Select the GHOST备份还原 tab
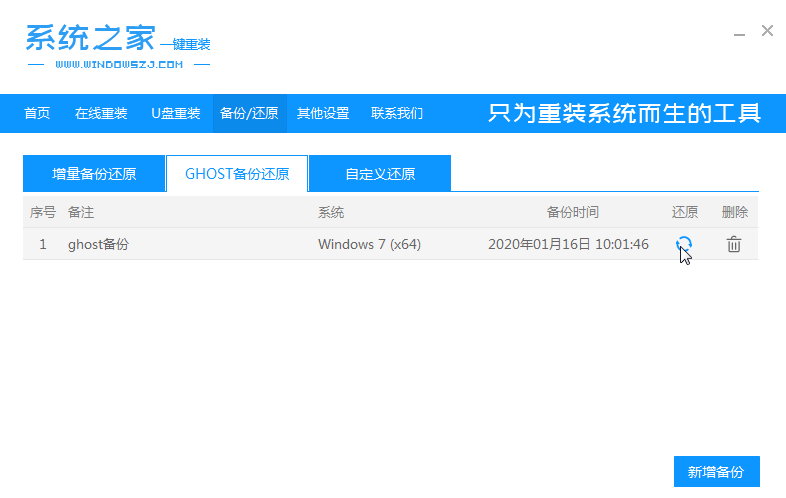This screenshot has height=498, width=786. [237, 174]
